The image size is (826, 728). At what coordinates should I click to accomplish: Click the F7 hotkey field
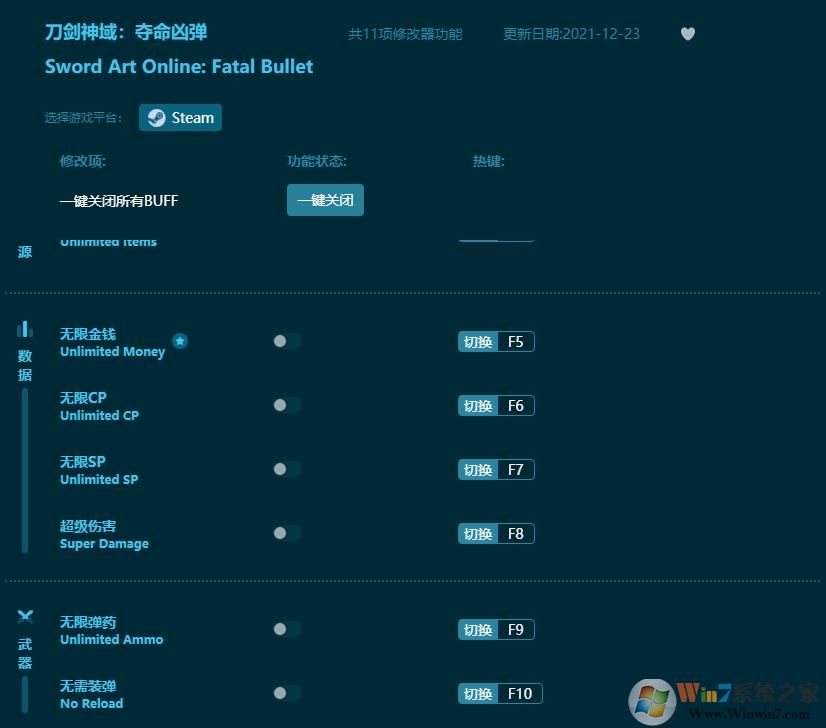(516, 470)
